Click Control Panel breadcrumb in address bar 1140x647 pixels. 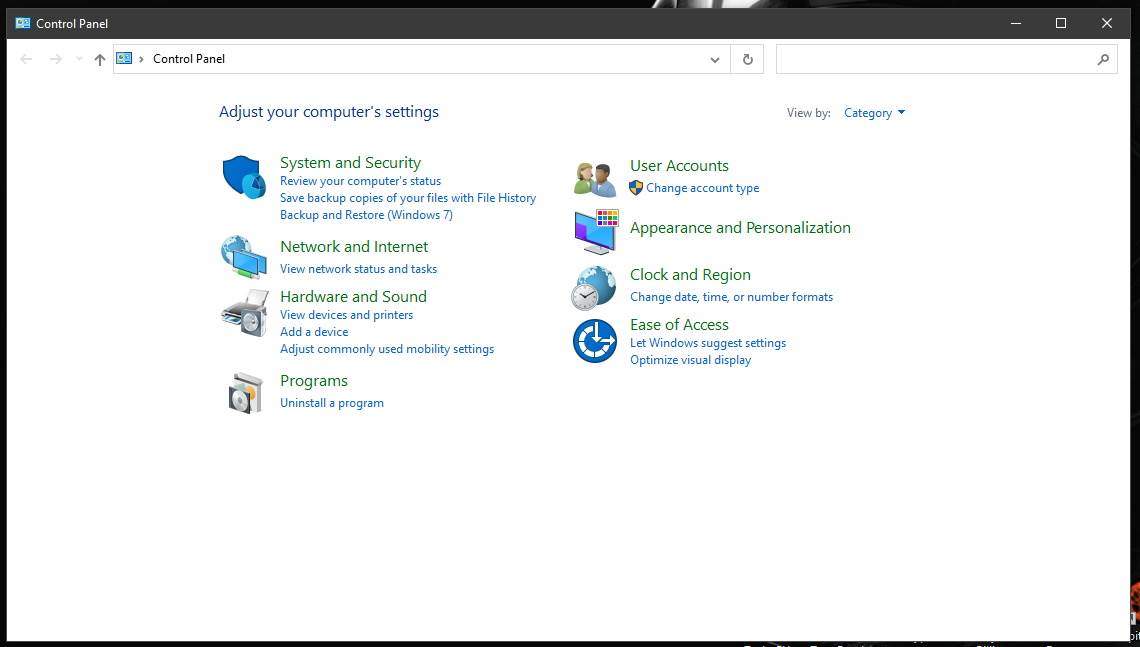coord(189,59)
